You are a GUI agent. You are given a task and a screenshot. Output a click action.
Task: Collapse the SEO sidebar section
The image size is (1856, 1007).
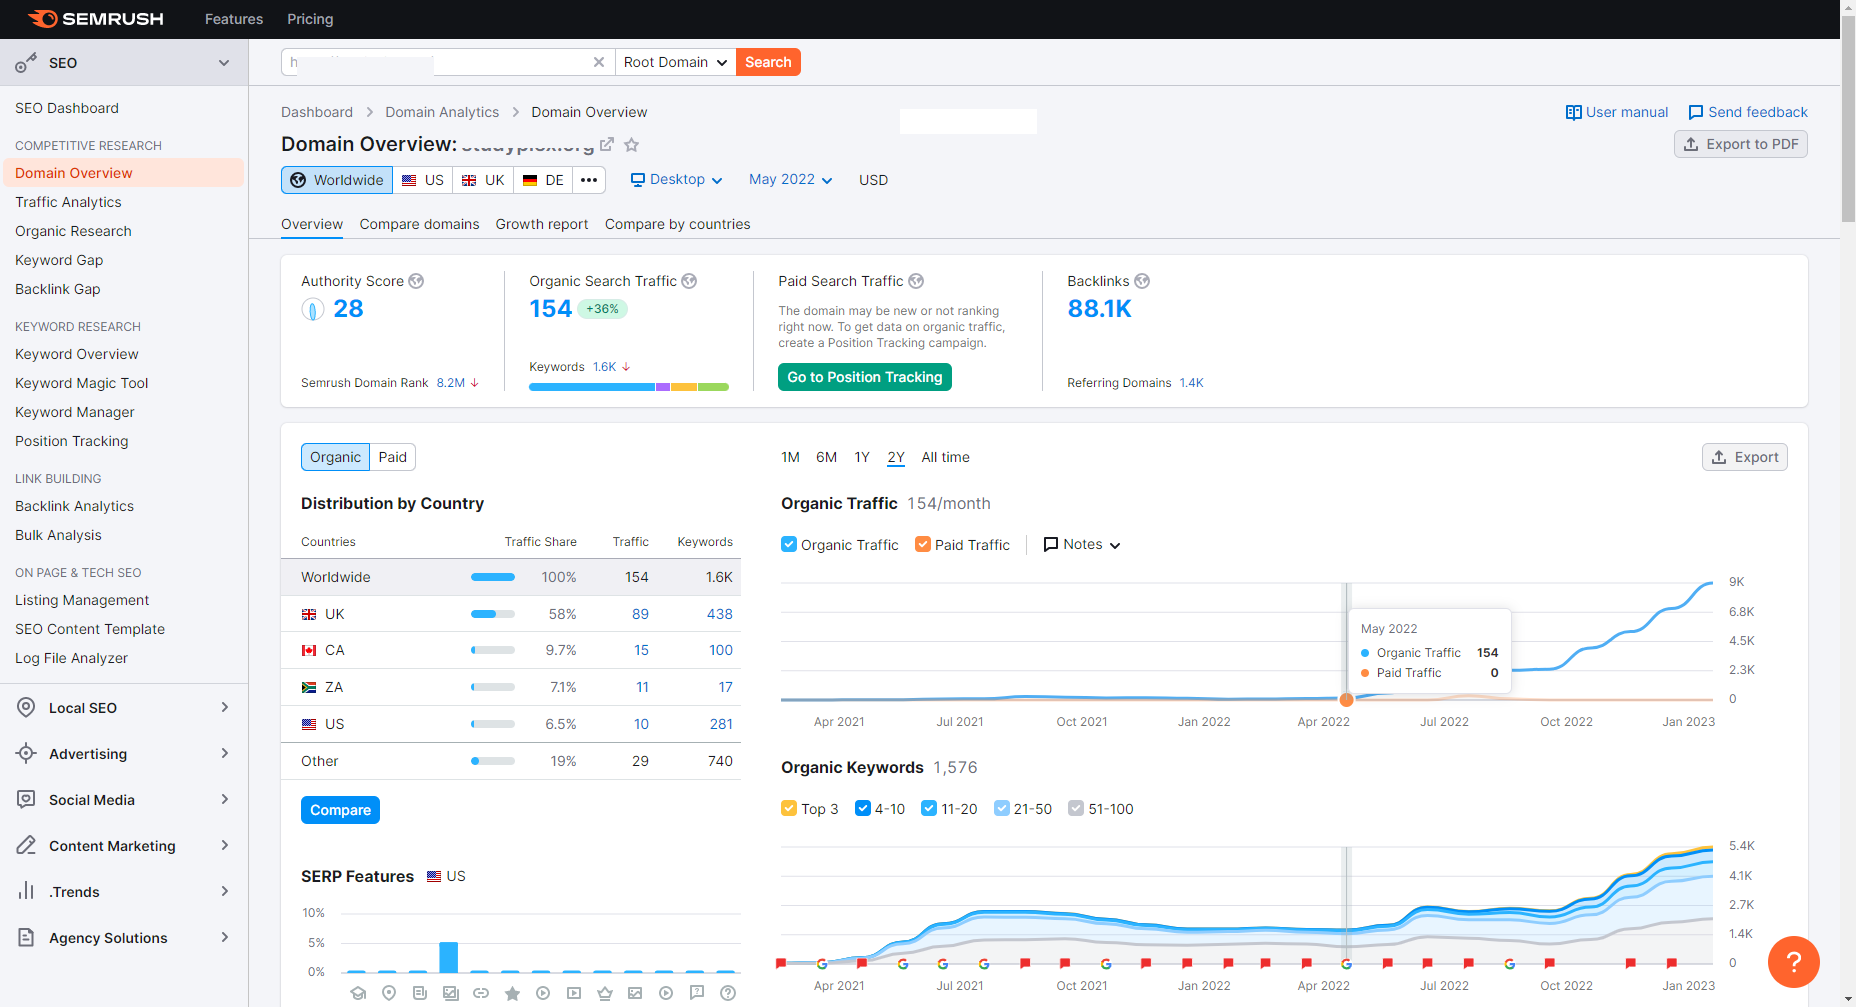224,63
